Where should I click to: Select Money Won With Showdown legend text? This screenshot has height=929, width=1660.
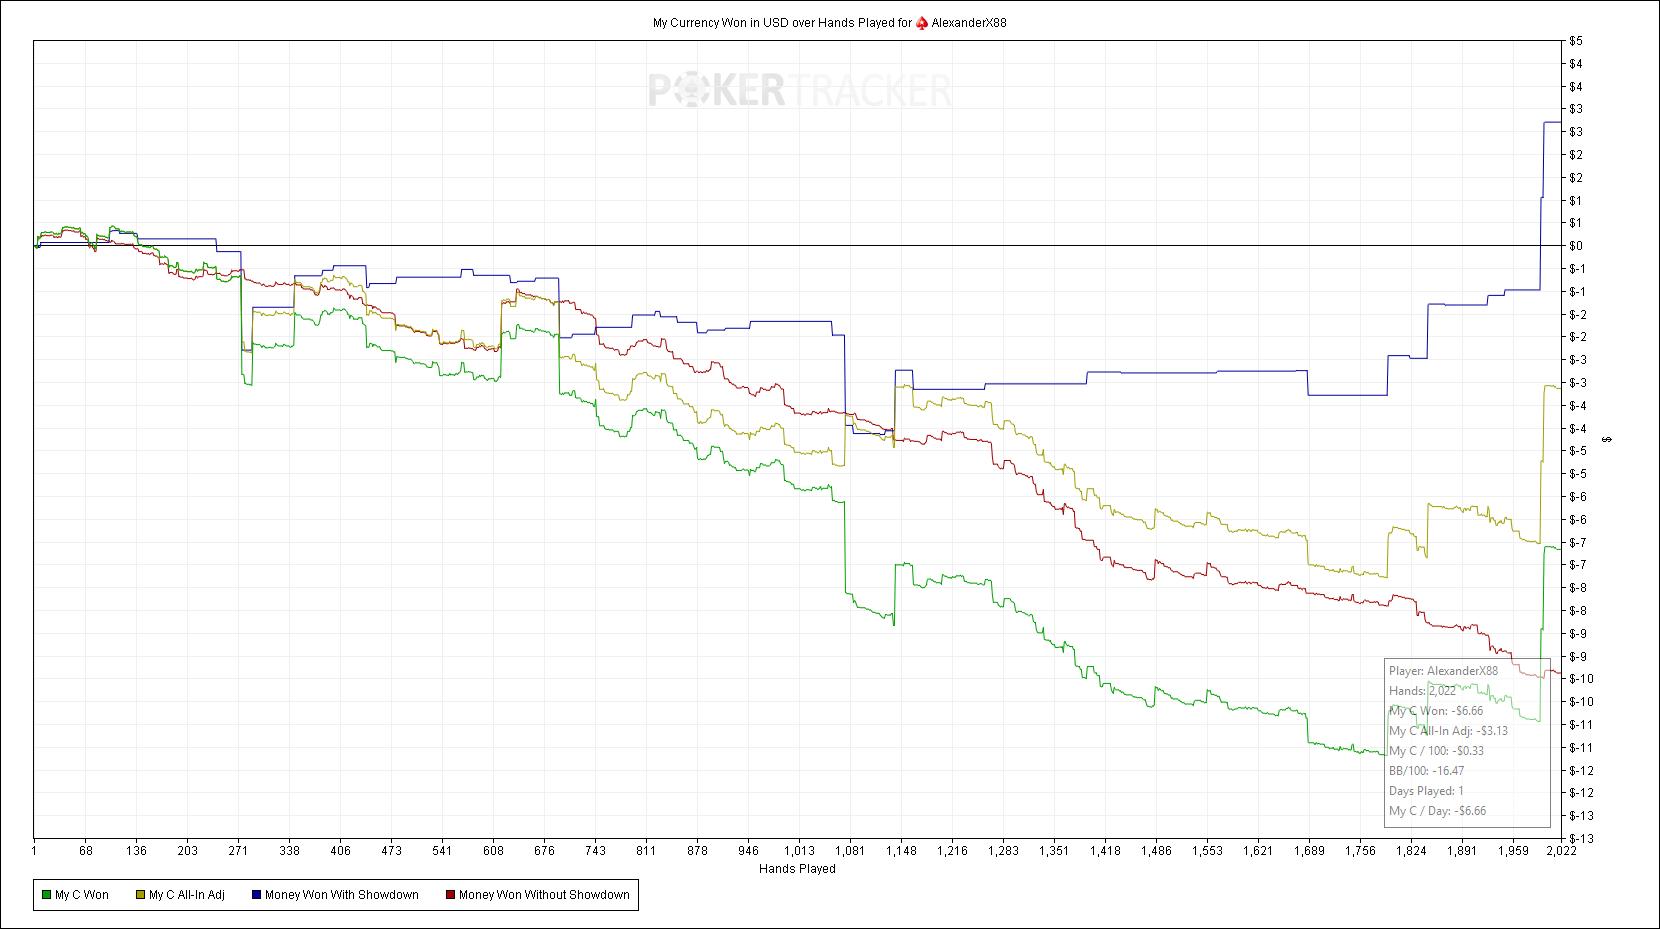(341, 895)
